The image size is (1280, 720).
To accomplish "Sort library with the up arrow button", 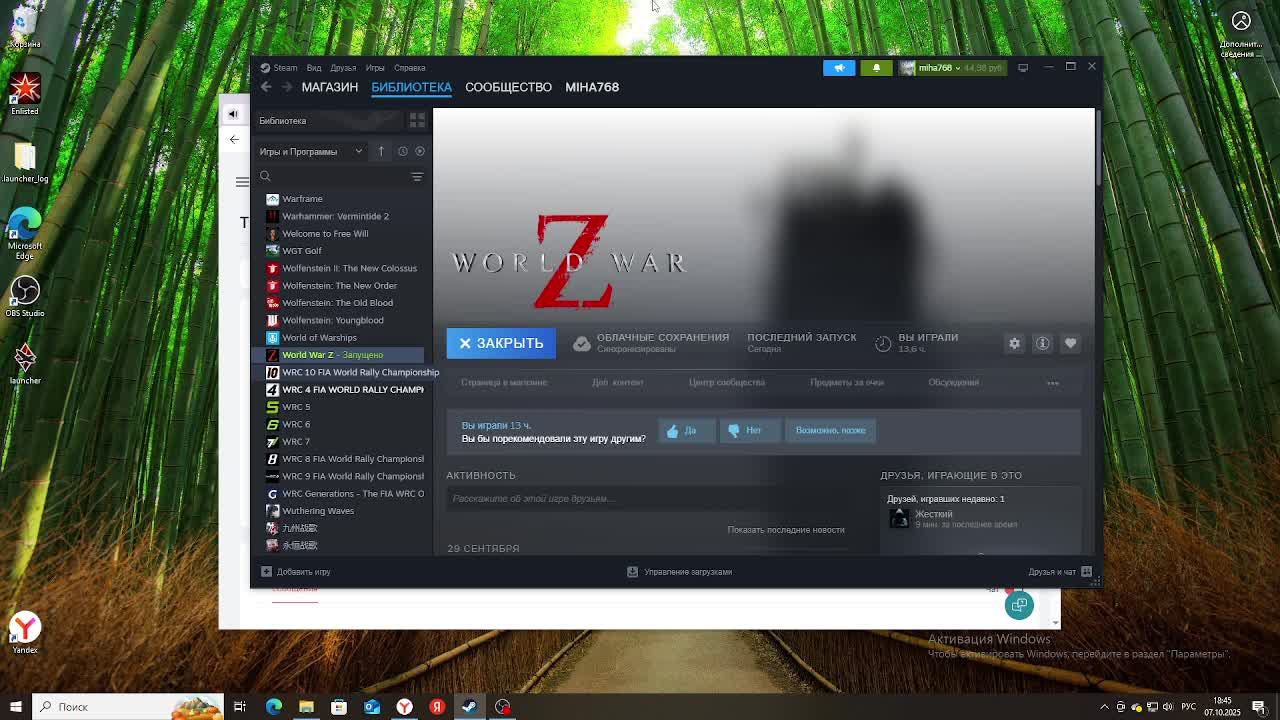I will coord(381,151).
